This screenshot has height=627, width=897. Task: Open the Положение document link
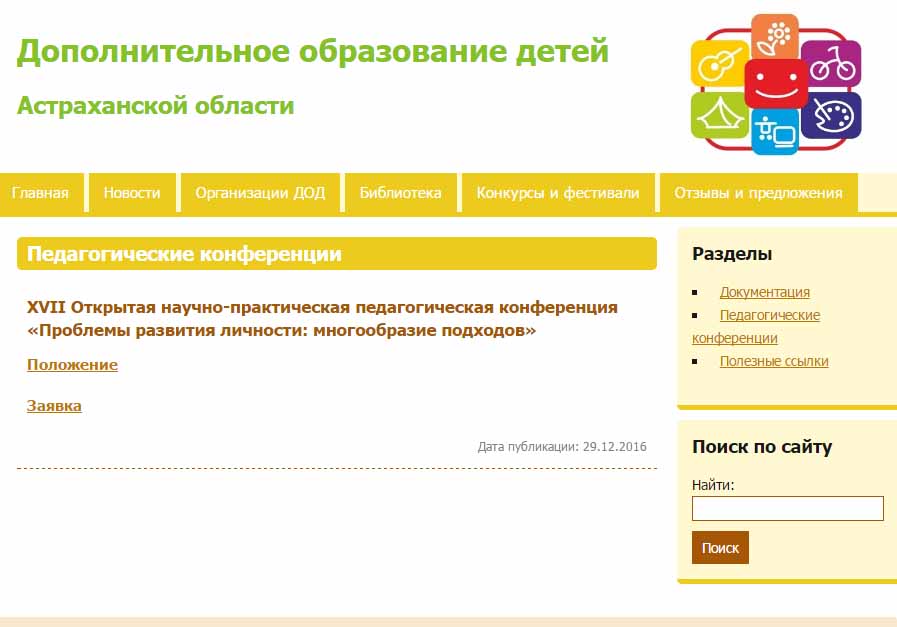click(72, 365)
